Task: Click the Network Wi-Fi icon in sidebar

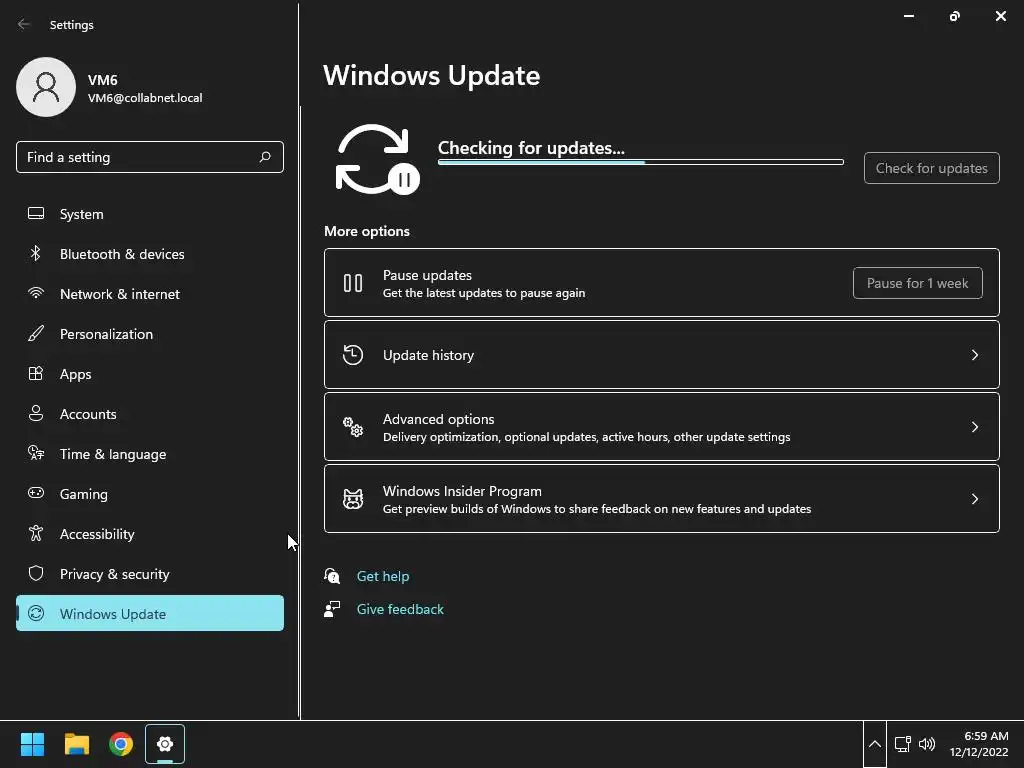Action: [36, 293]
